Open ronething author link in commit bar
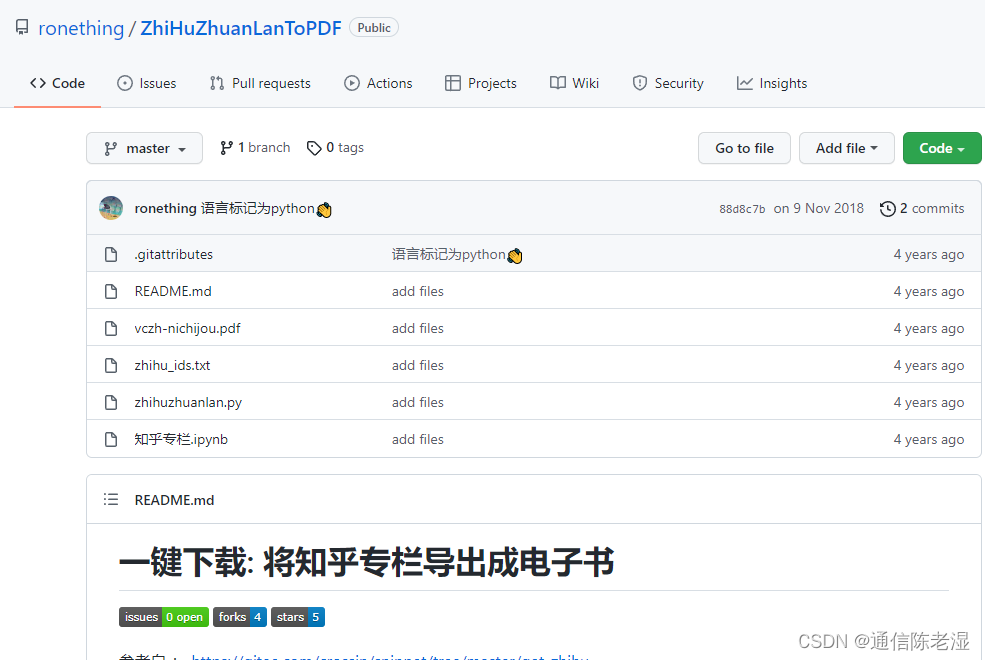985x660 pixels. click(x=165, y=208)
